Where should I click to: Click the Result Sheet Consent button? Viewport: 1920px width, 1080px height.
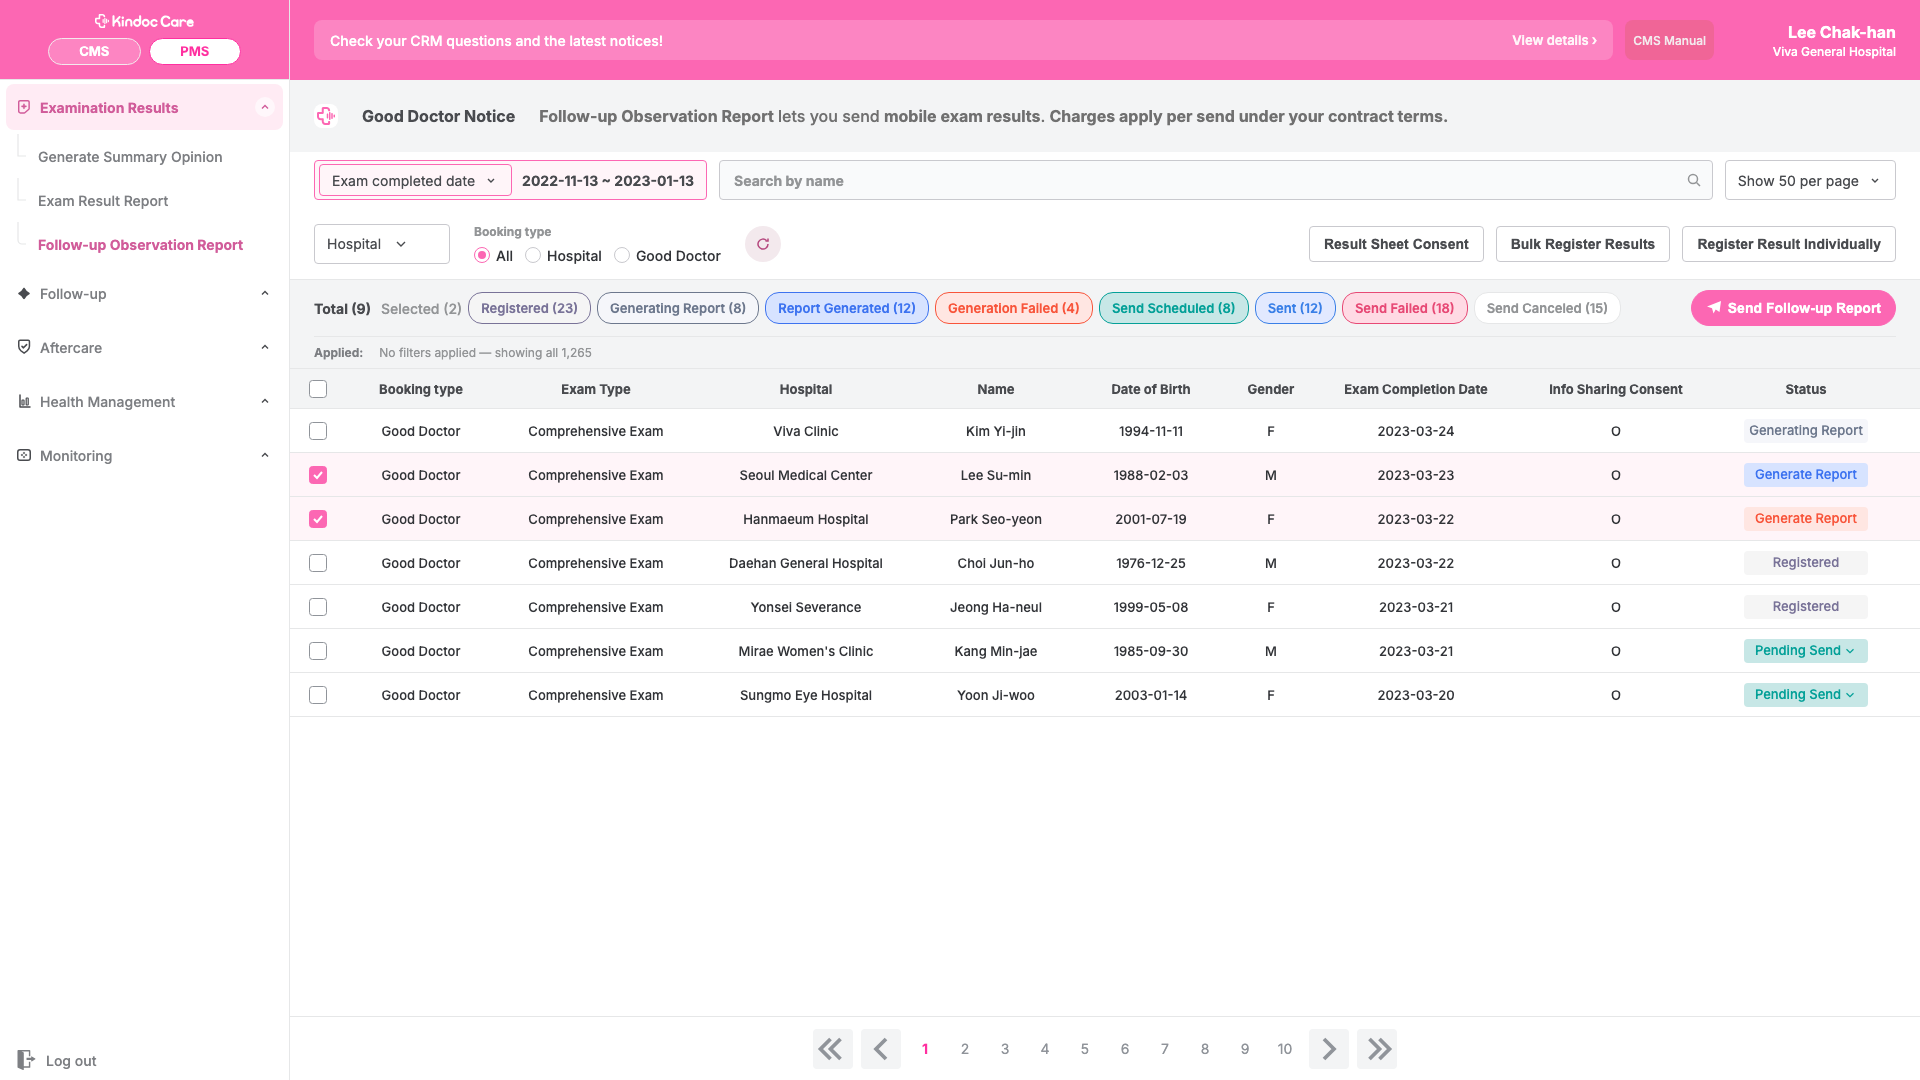click(x=1396, y=244)
